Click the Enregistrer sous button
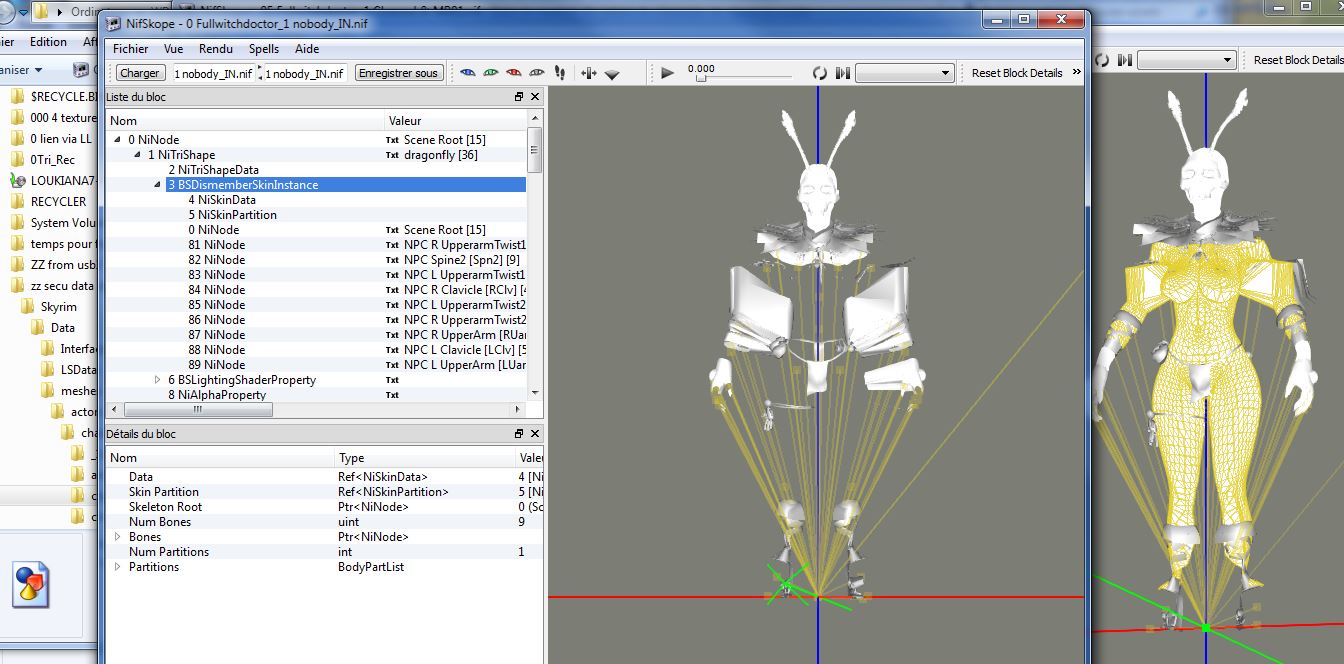Screen dimensions: 1344x664 pos(398,73)
